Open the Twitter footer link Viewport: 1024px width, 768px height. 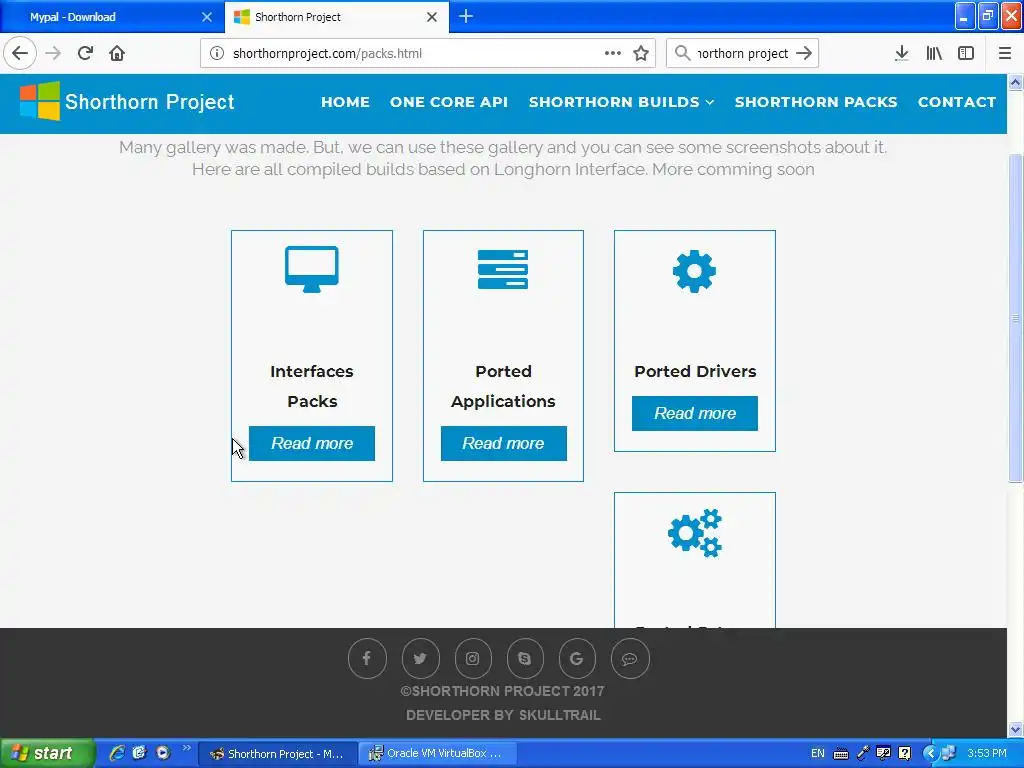420,658
